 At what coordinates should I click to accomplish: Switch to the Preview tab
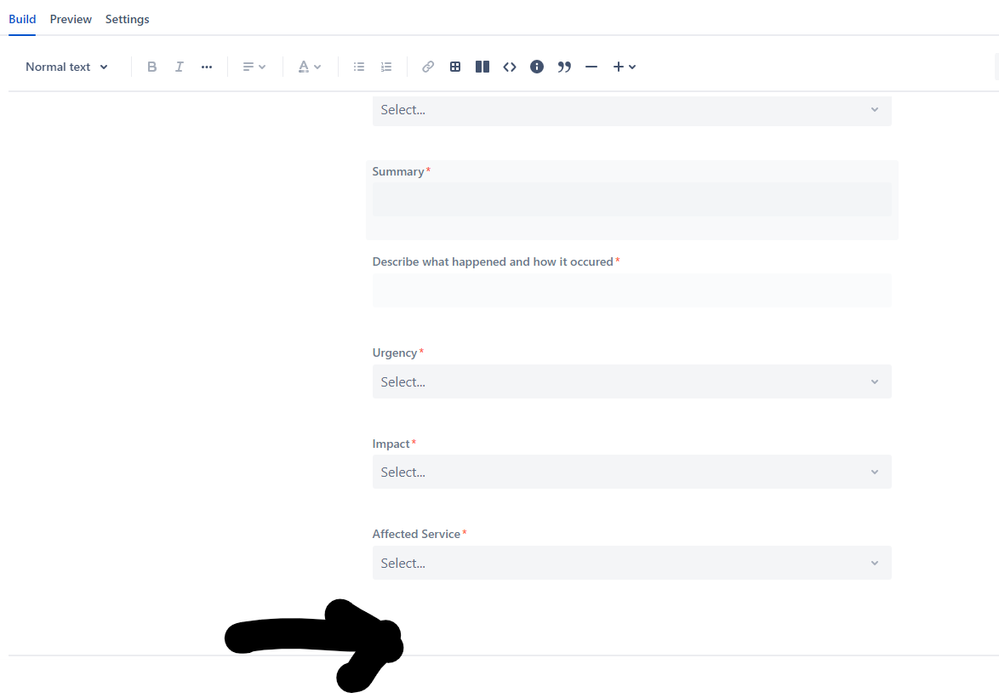pyautogui.click(x=71, y=19)
